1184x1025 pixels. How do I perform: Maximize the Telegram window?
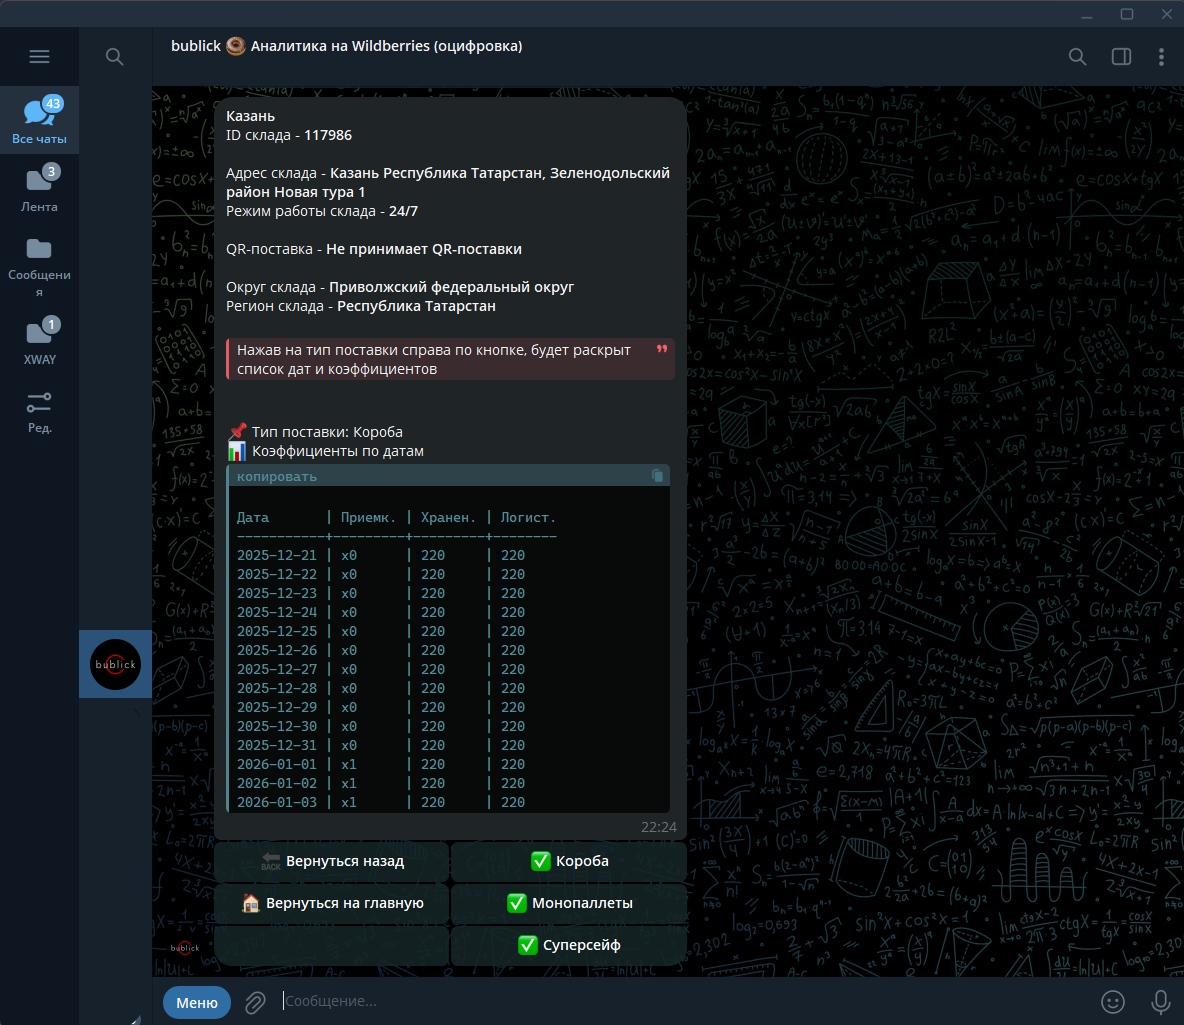tap(1127, 14)
